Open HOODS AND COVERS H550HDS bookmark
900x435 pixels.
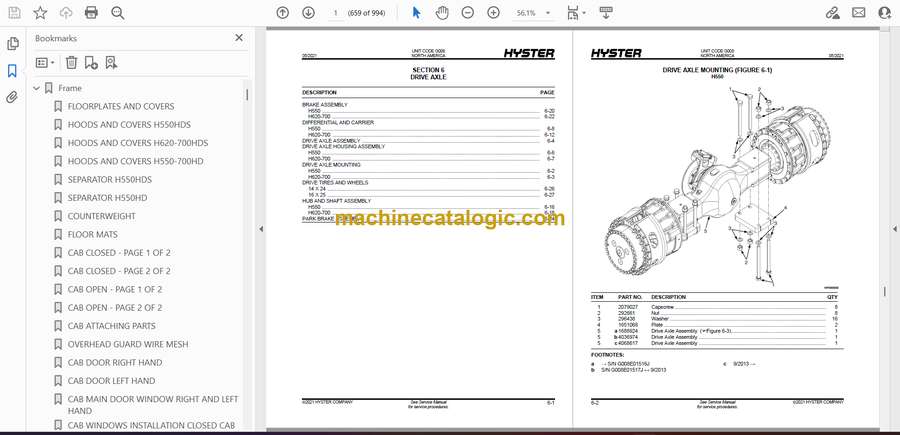pos(129,125)
